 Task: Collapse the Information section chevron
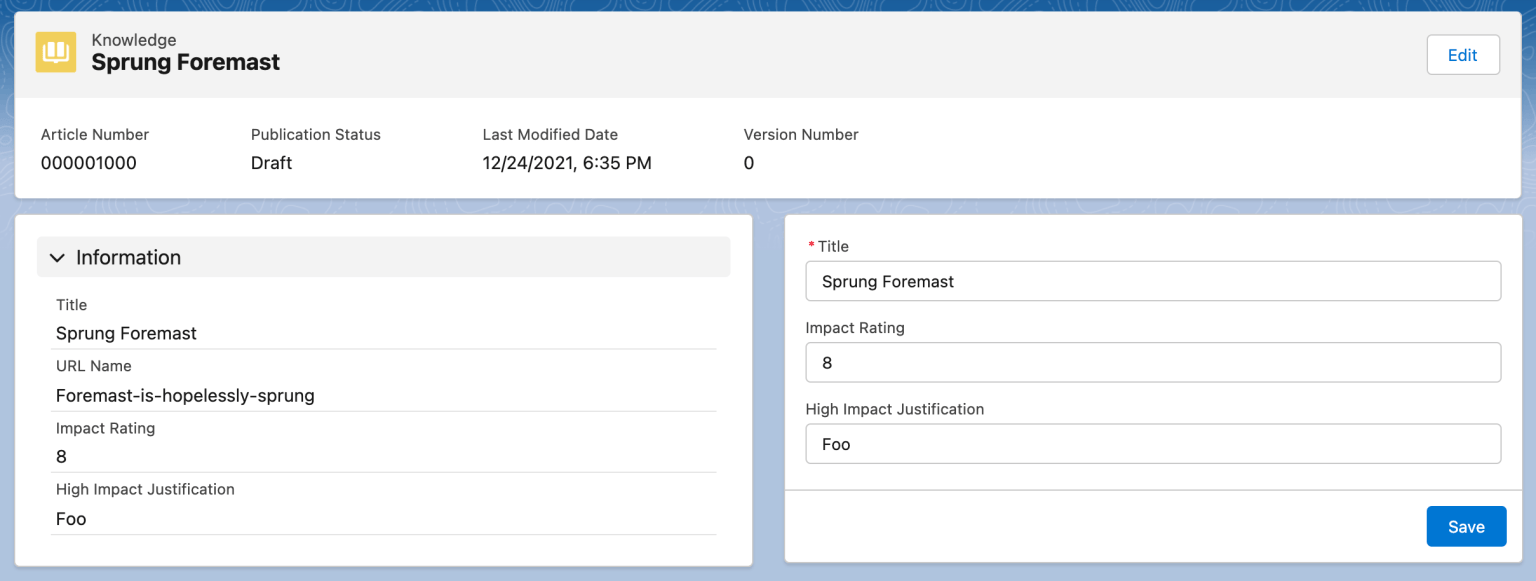(57, 257)
